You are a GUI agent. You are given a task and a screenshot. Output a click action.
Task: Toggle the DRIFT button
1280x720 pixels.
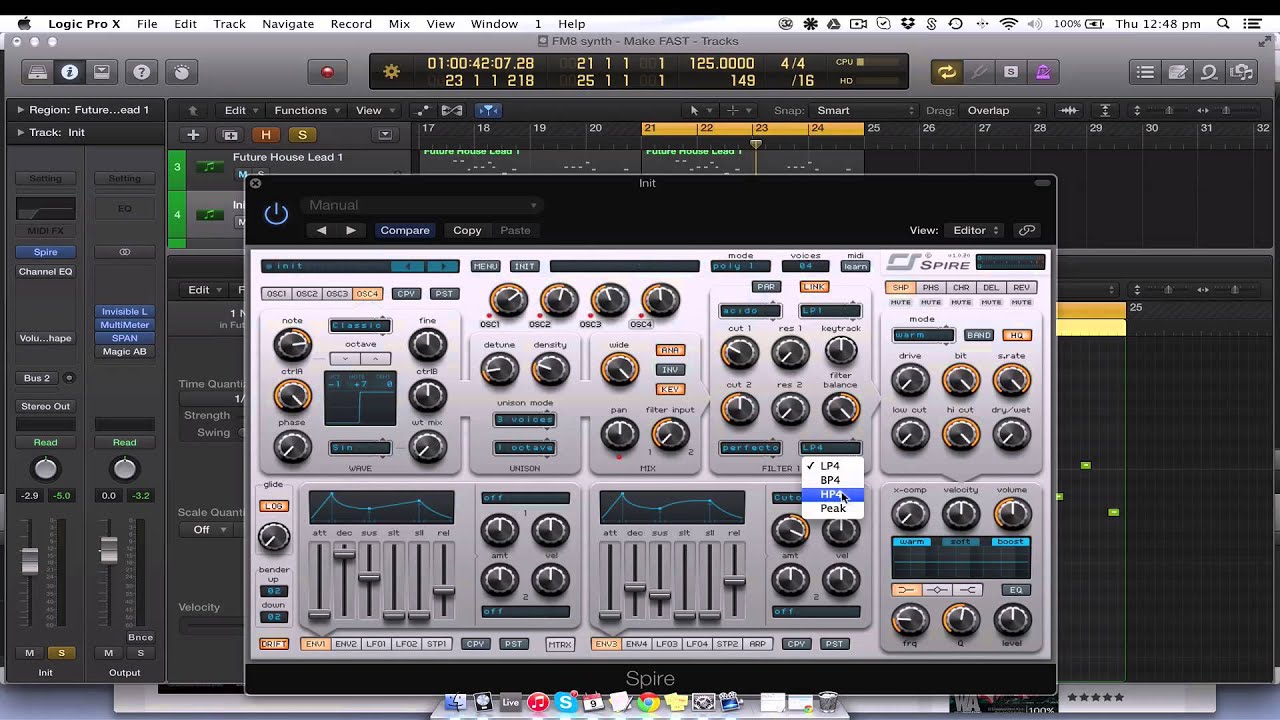click(274, 644)
